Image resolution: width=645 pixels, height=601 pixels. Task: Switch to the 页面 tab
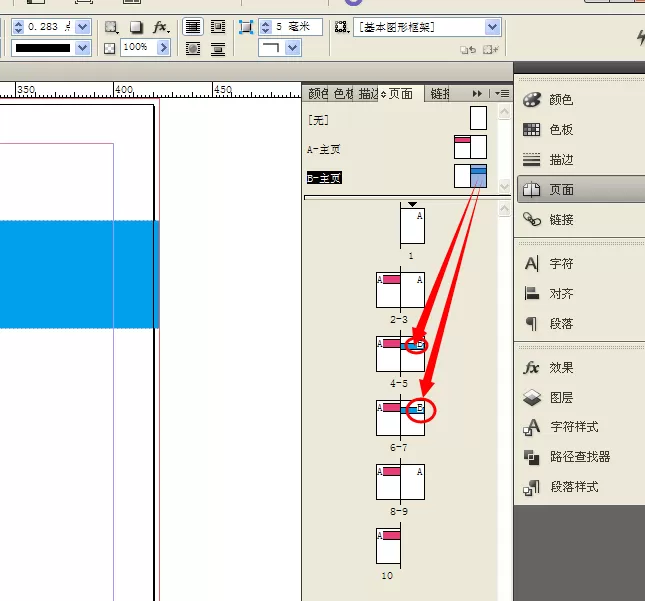(401, 94)
